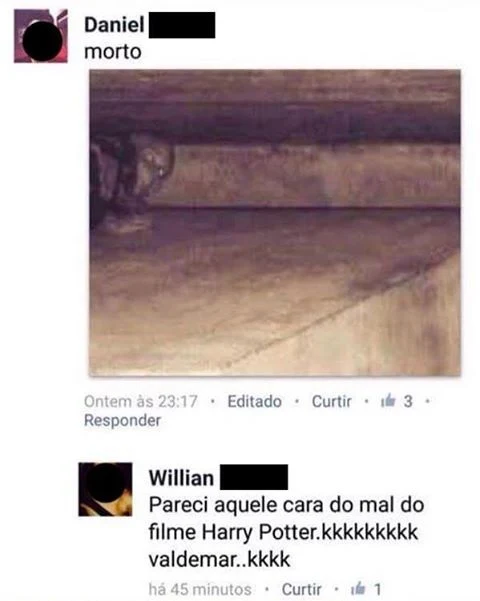The image size is (480, 601).
Task: Click the 'Ontem às 23:17' timestamp
Action: tap(141, 401)
